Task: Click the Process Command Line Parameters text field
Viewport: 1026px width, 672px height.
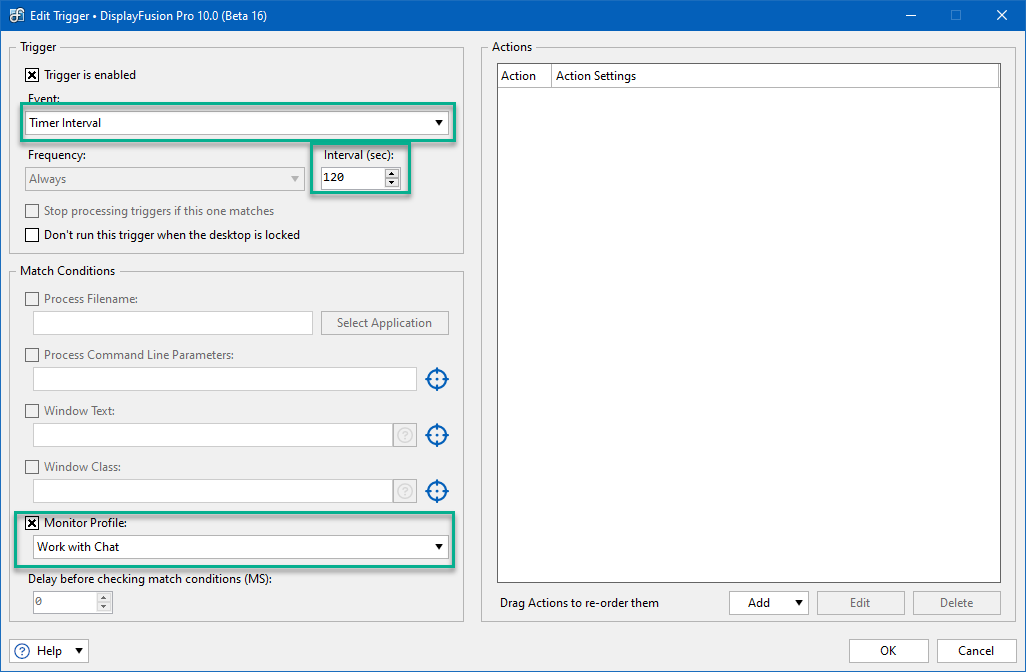Action: pos(224,380)
